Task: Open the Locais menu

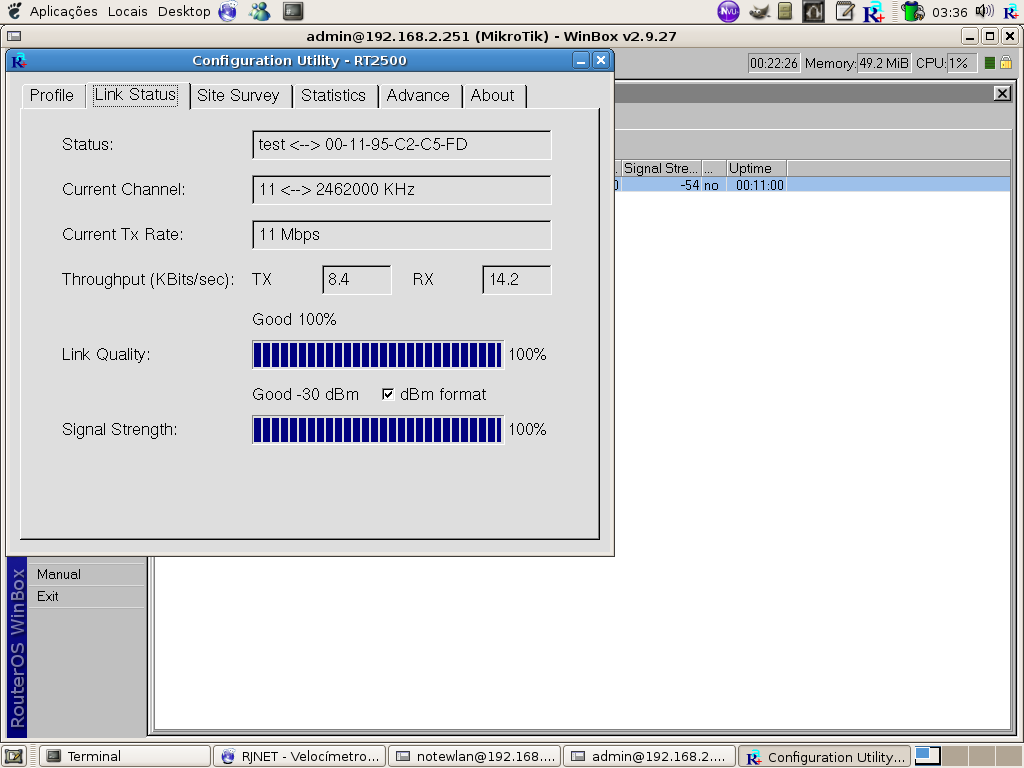Action: click(127, 11)
